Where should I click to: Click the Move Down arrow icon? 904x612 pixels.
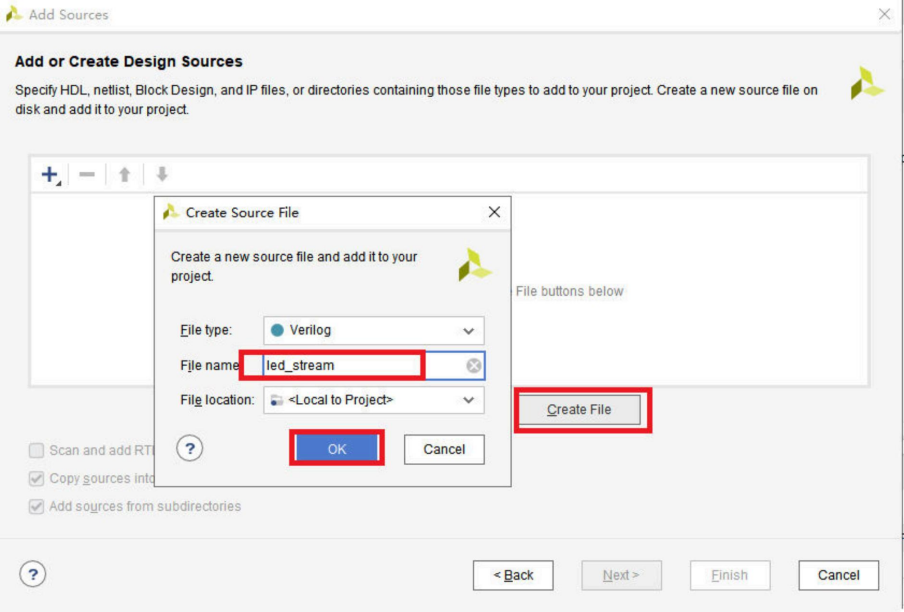click(x=161, y=175)
